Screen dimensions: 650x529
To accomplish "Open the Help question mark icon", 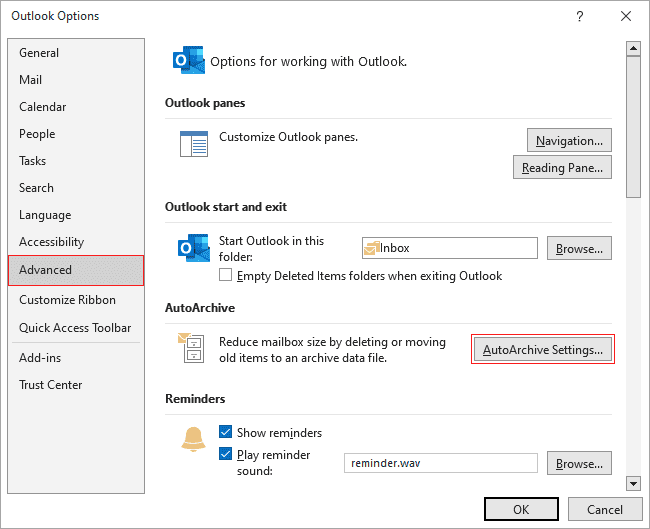I will [x=580, y=16].
